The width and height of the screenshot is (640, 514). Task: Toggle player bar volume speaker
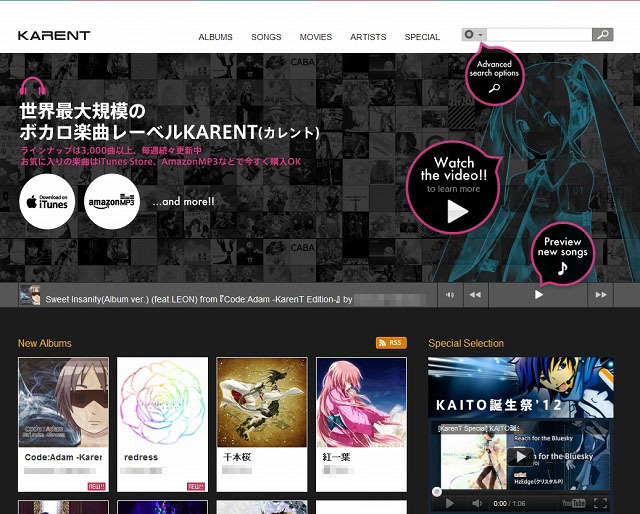coord(450,295)
